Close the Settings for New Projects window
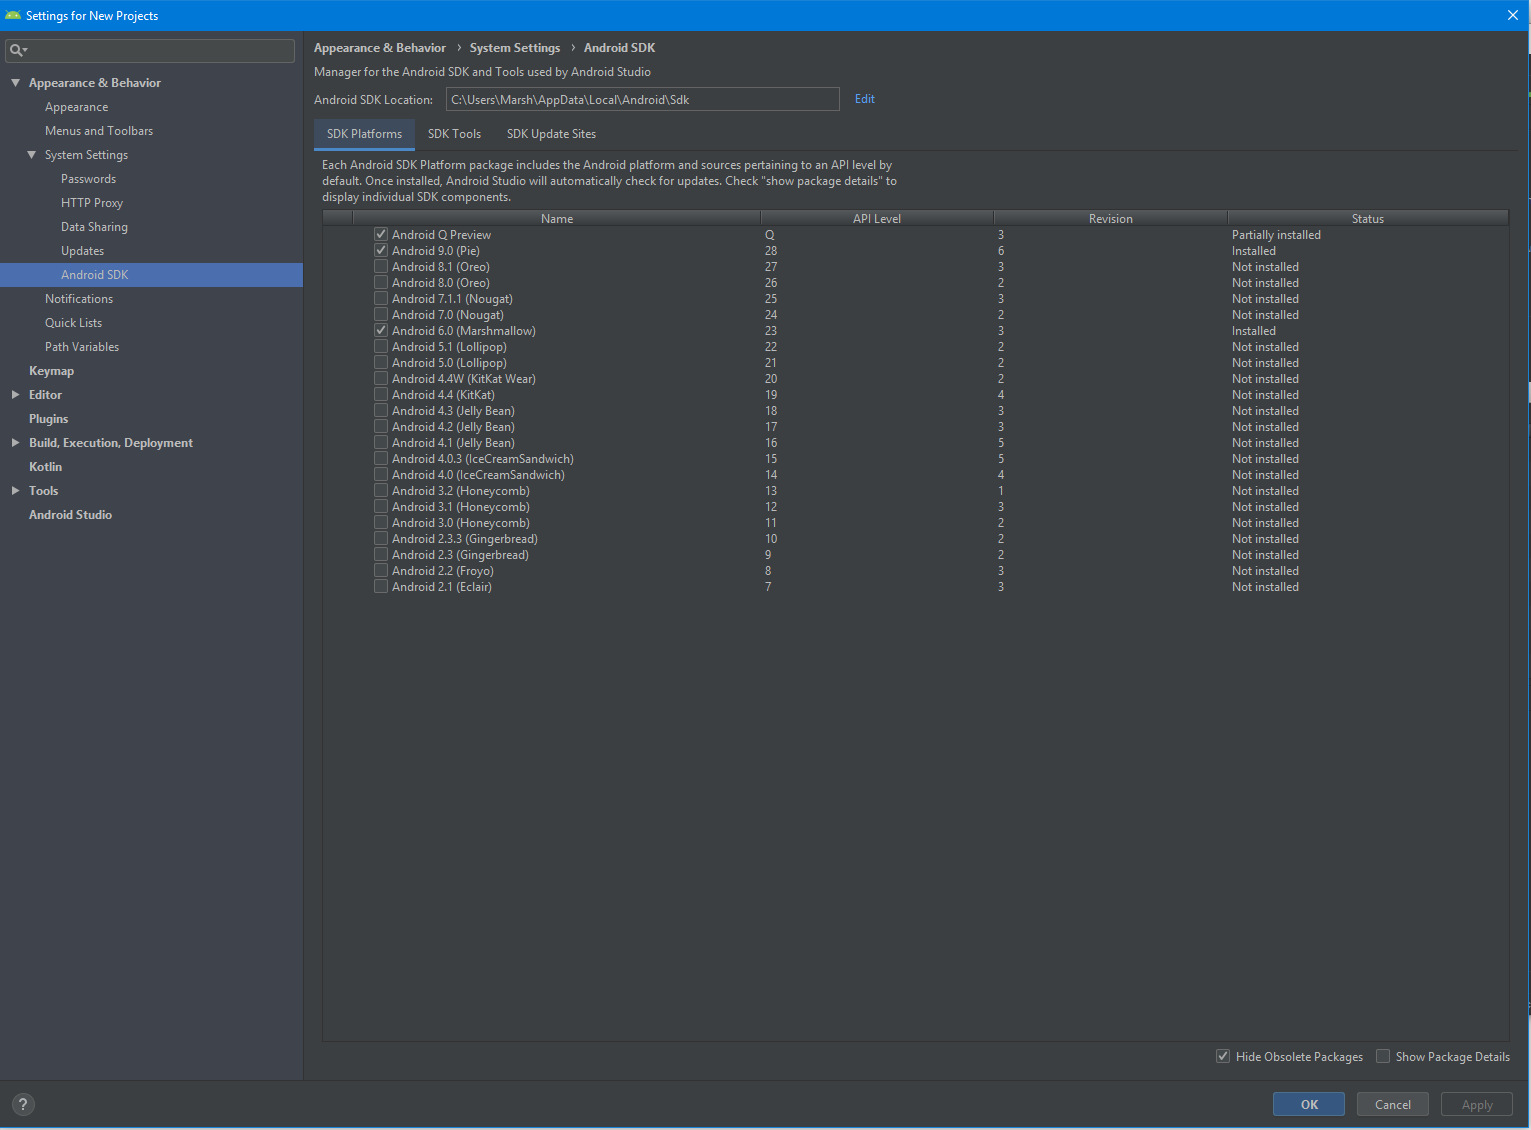This screenshot has height=1130, width=1531. pyautogui.click(x=1513, y=15)
